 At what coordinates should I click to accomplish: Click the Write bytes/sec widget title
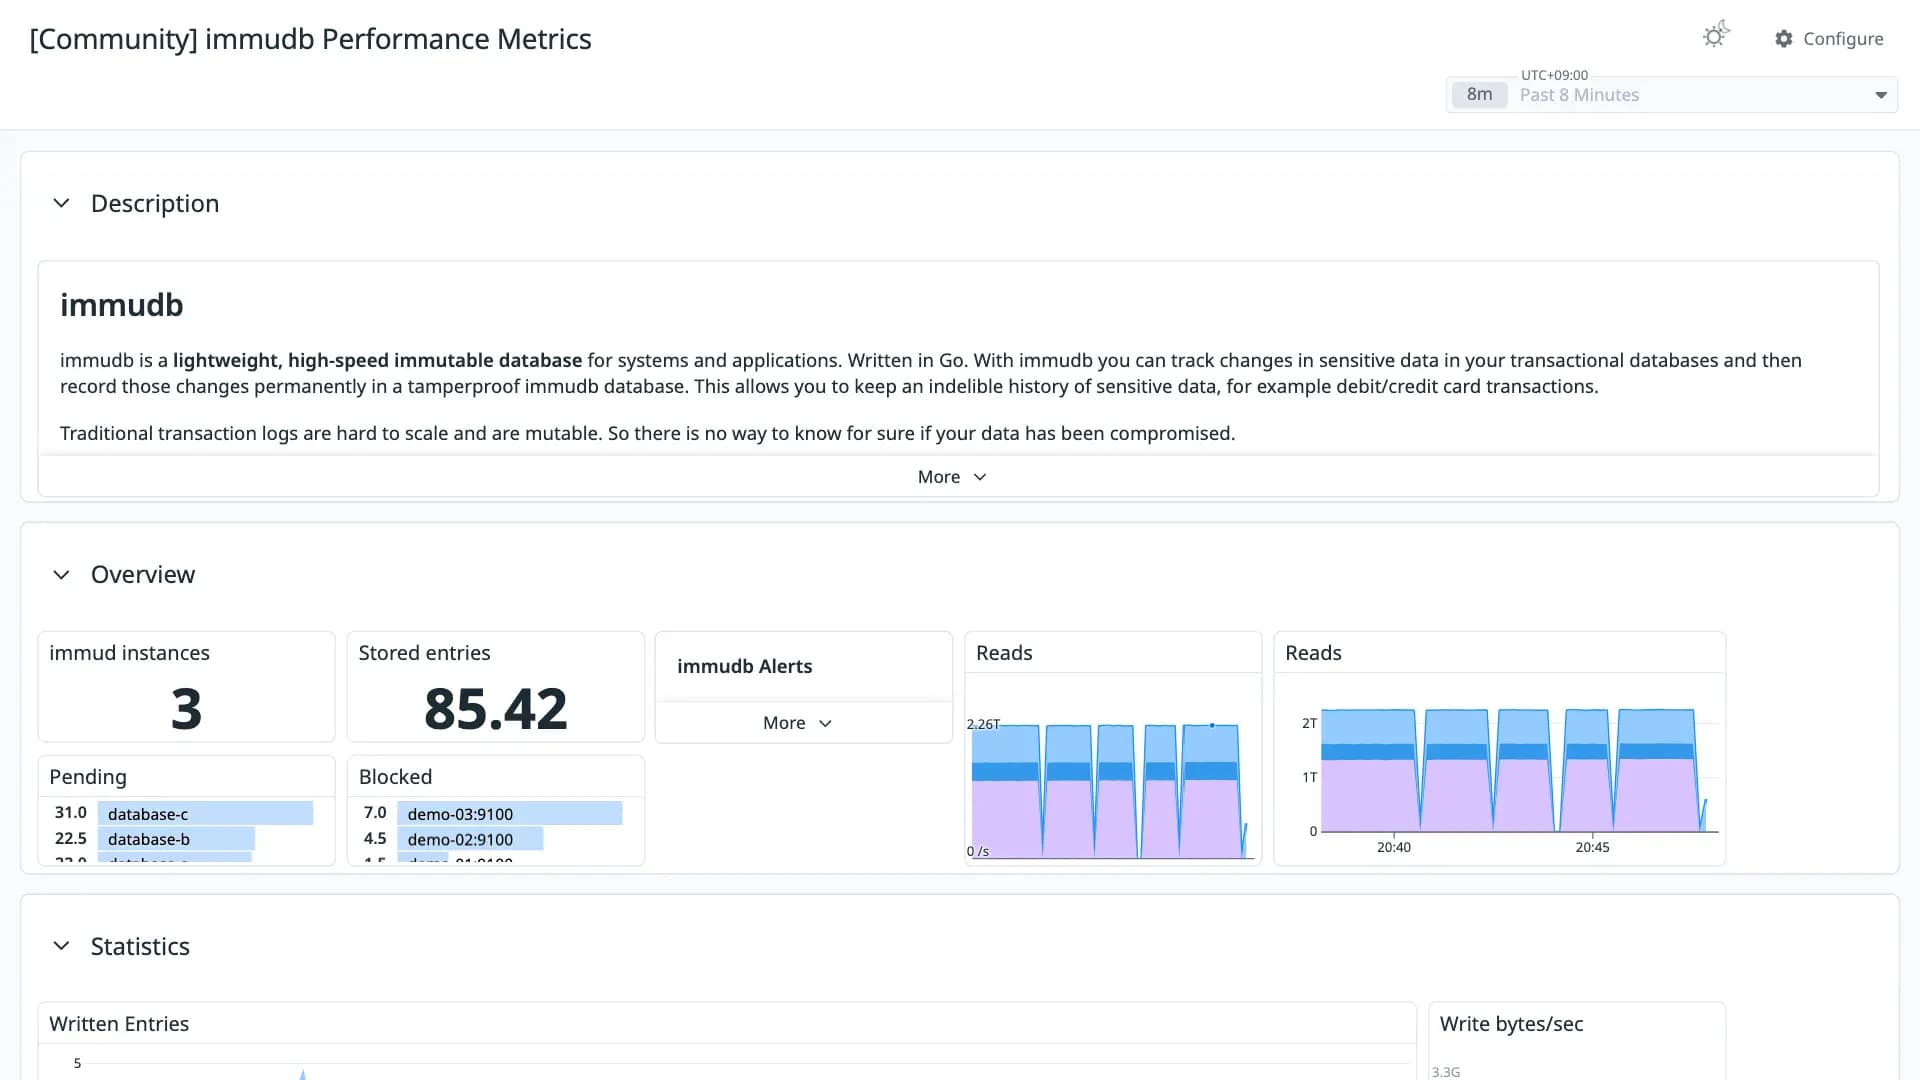click(x=1511, y=1024)
